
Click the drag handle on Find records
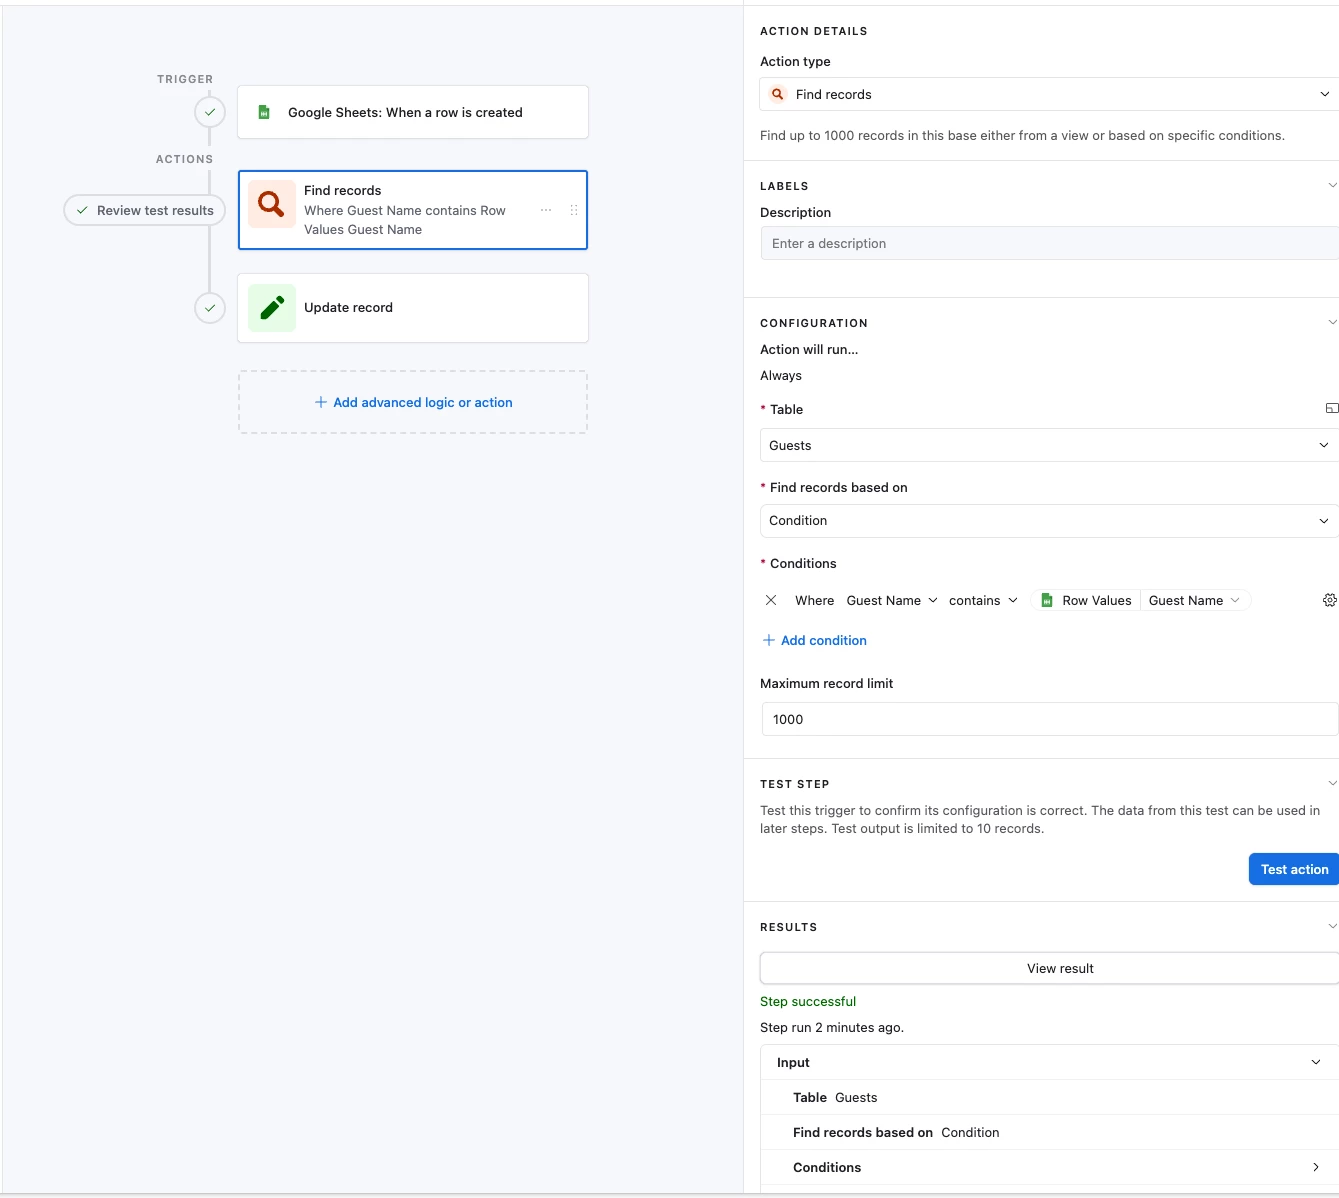click(x=574, y=210)
